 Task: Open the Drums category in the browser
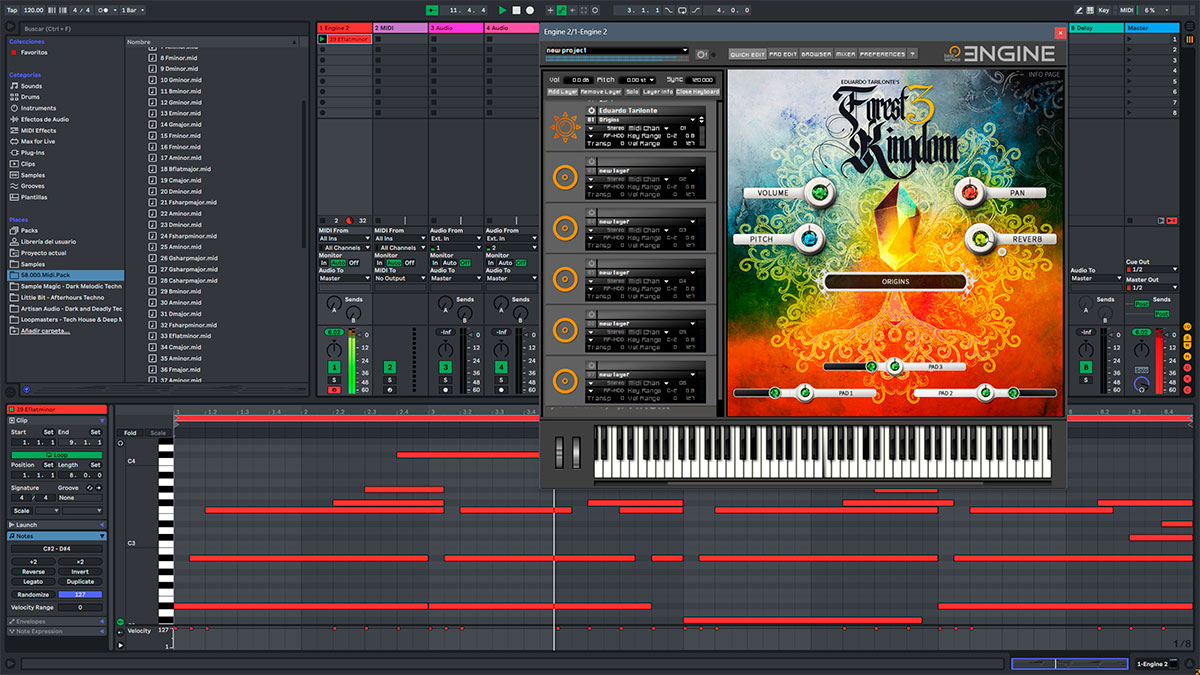click(31, 97)
